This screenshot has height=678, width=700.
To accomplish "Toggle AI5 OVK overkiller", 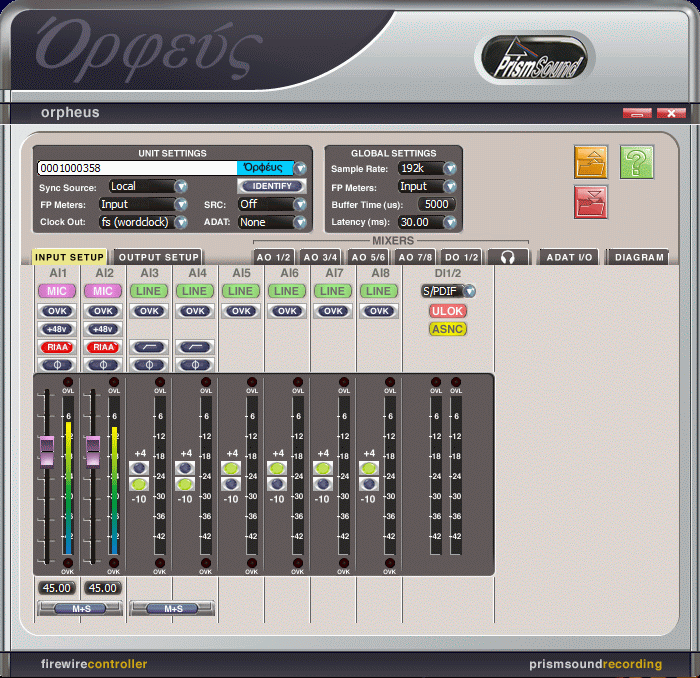I will [x=241, y=311].
